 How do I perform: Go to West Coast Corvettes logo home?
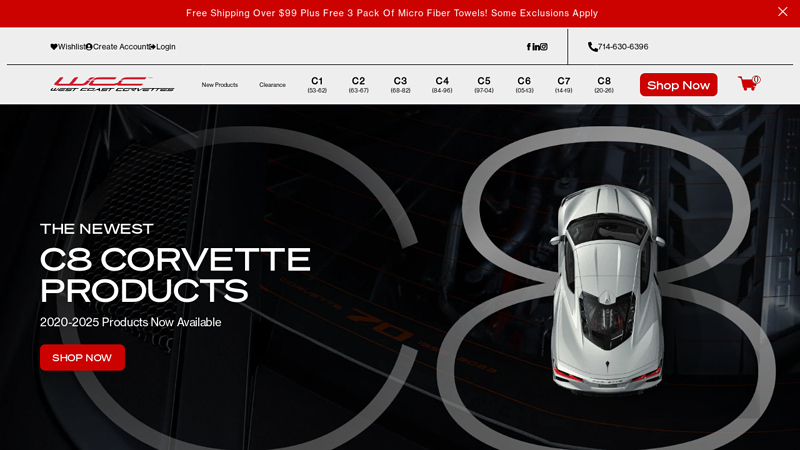point(112,84)
